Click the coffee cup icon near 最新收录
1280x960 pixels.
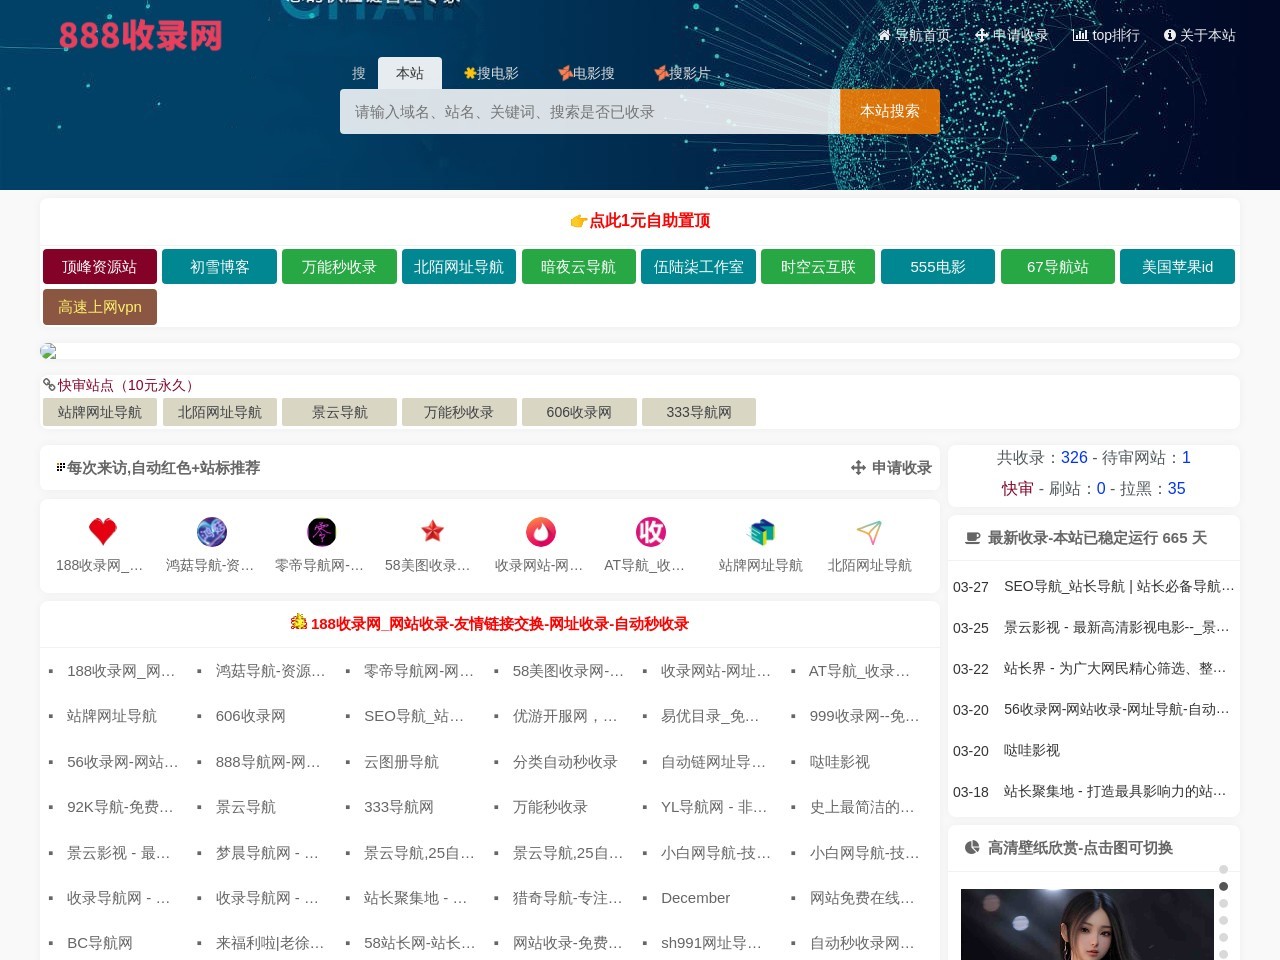point(972,537)
